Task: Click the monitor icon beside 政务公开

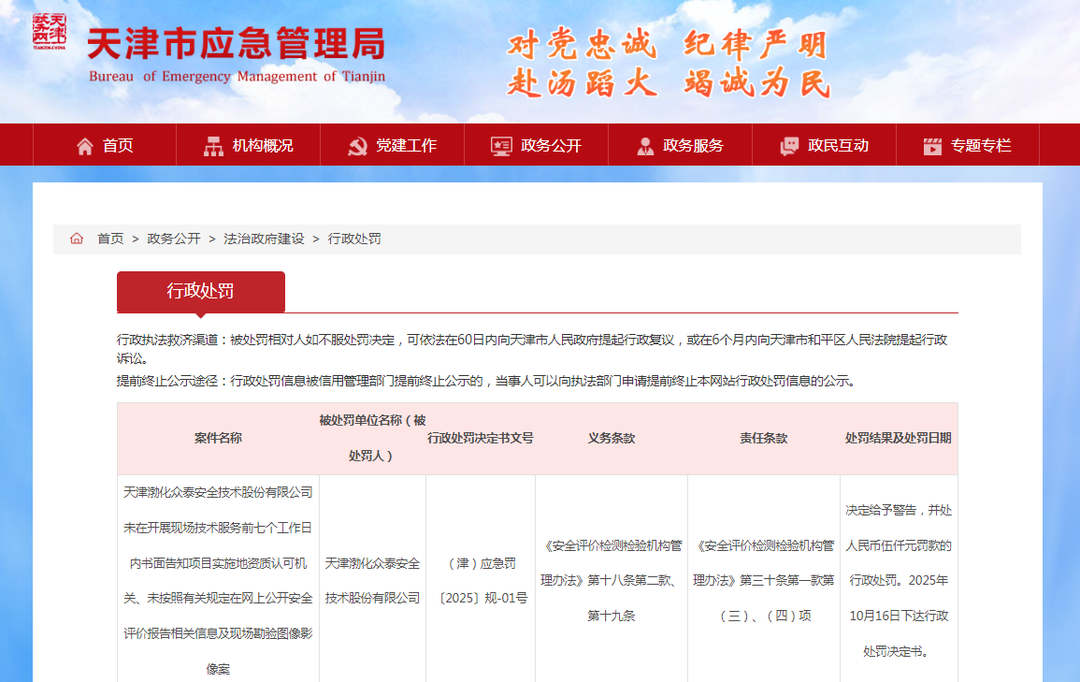Action: [x=501, y=146]
